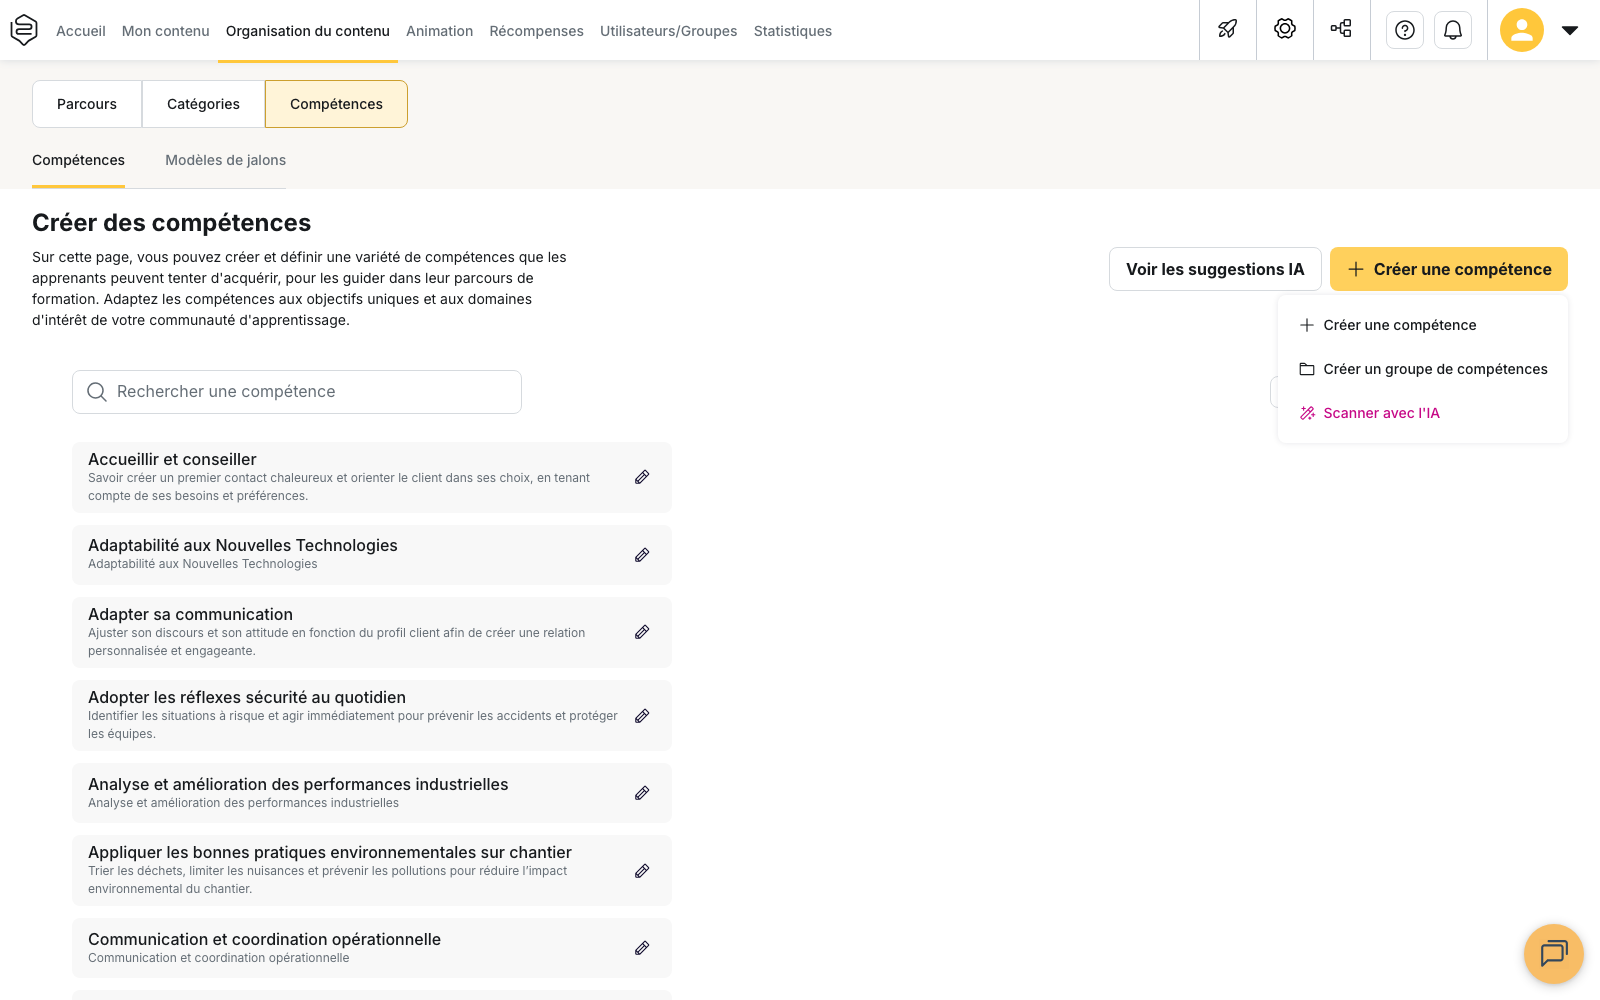The height and width of the screenshot is (1000, 1600).
Task: Edit the Accueillir et conseiller competence
Action: [642, 477]
